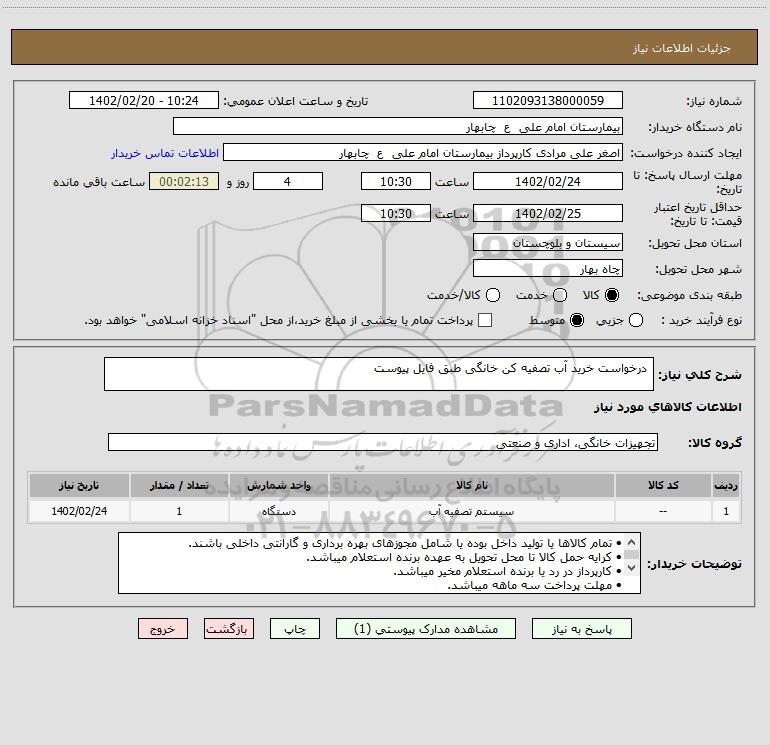Click the need number field 1102093138000059
The width and height of the screenshot is (770, 745).
(548, 101)
